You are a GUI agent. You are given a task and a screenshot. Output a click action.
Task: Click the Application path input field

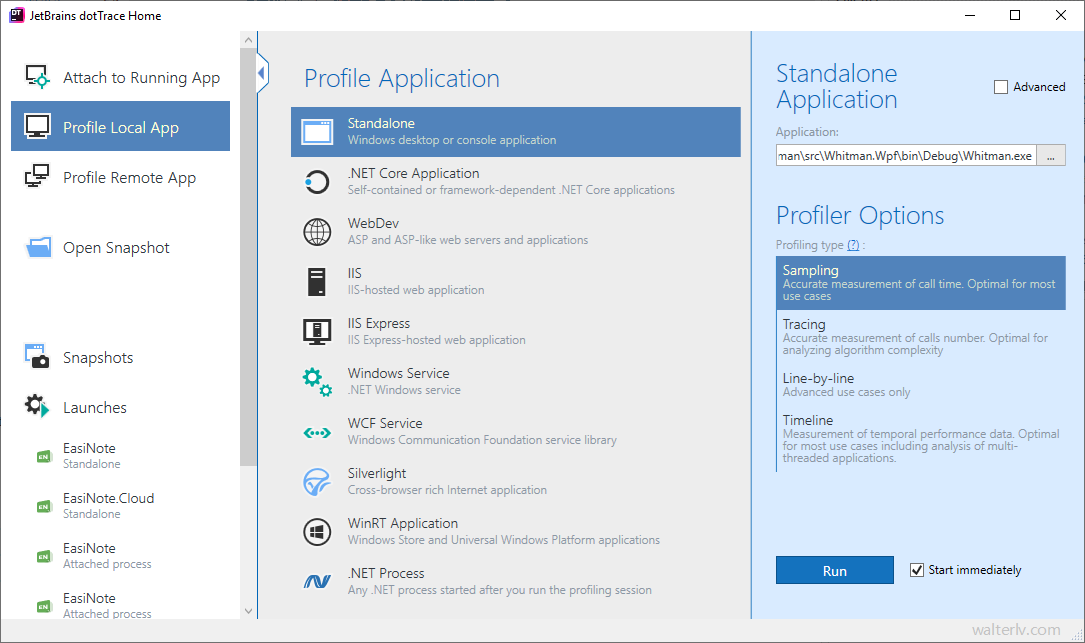click(x=905, y=156)
